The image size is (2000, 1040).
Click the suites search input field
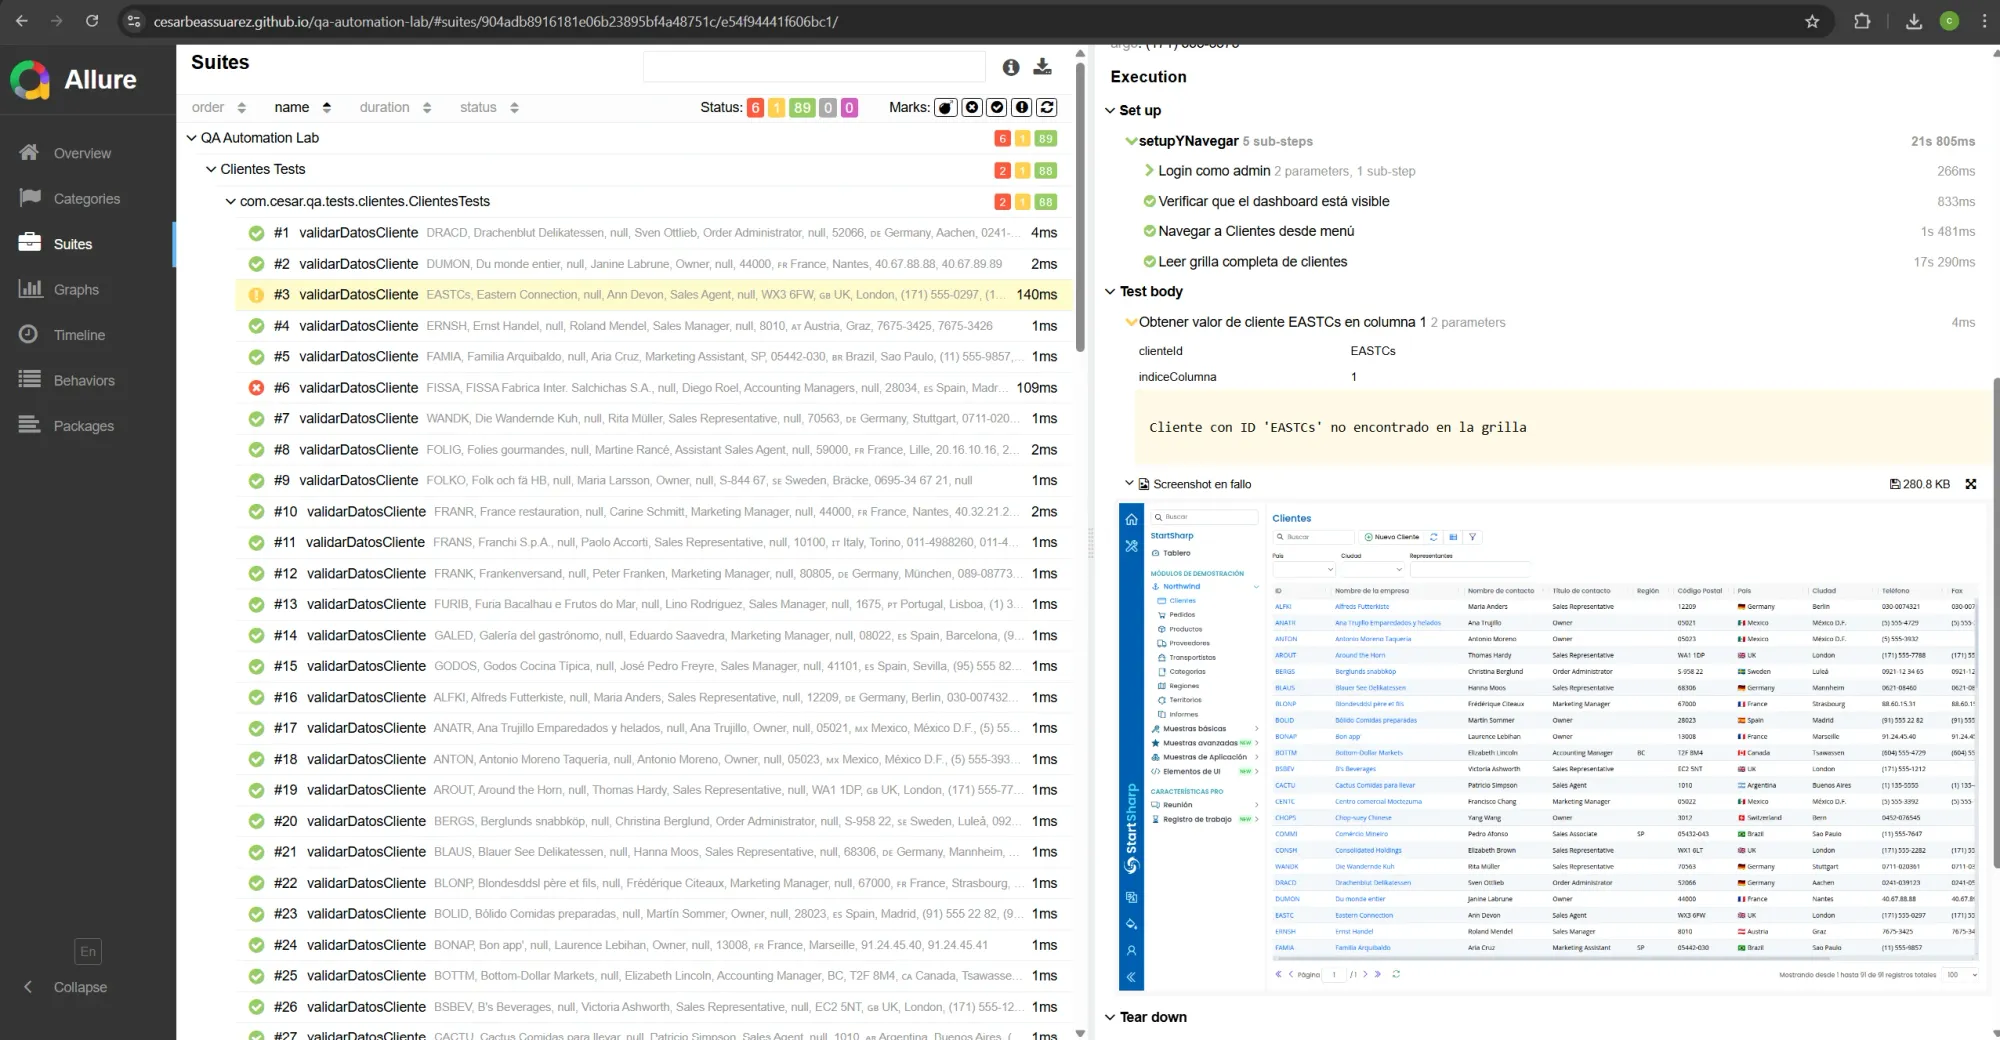pos(813,66)
